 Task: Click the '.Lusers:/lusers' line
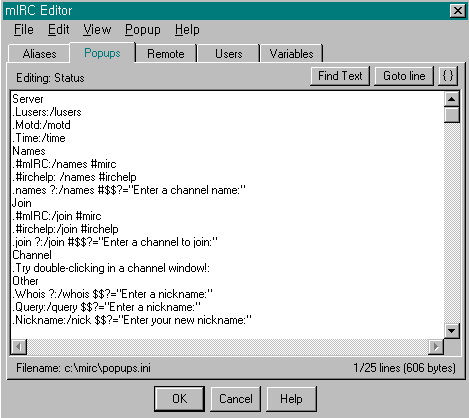[x=47, y=112]
